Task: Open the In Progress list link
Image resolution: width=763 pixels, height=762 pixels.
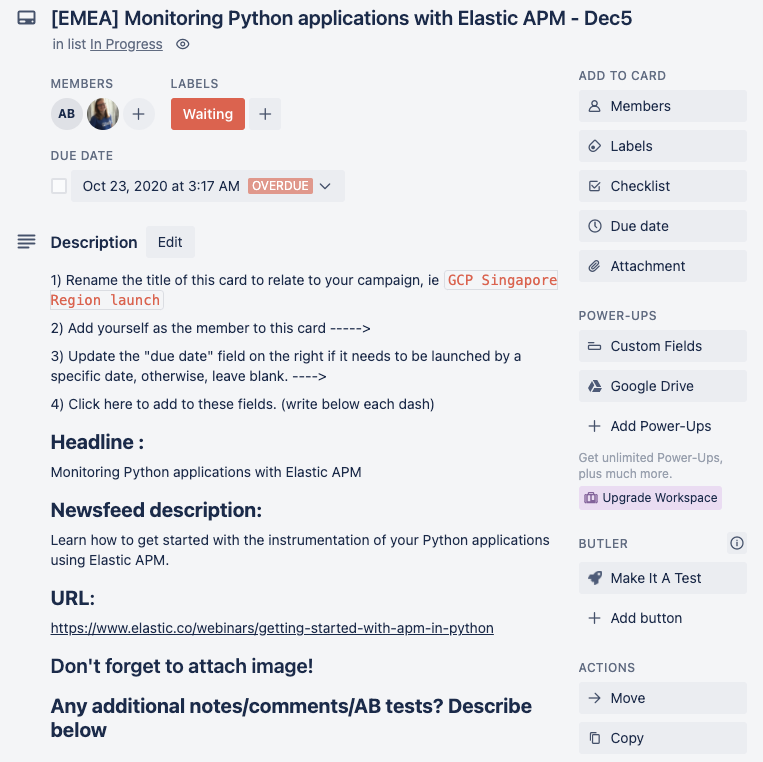Action: [x=126, y=44]
